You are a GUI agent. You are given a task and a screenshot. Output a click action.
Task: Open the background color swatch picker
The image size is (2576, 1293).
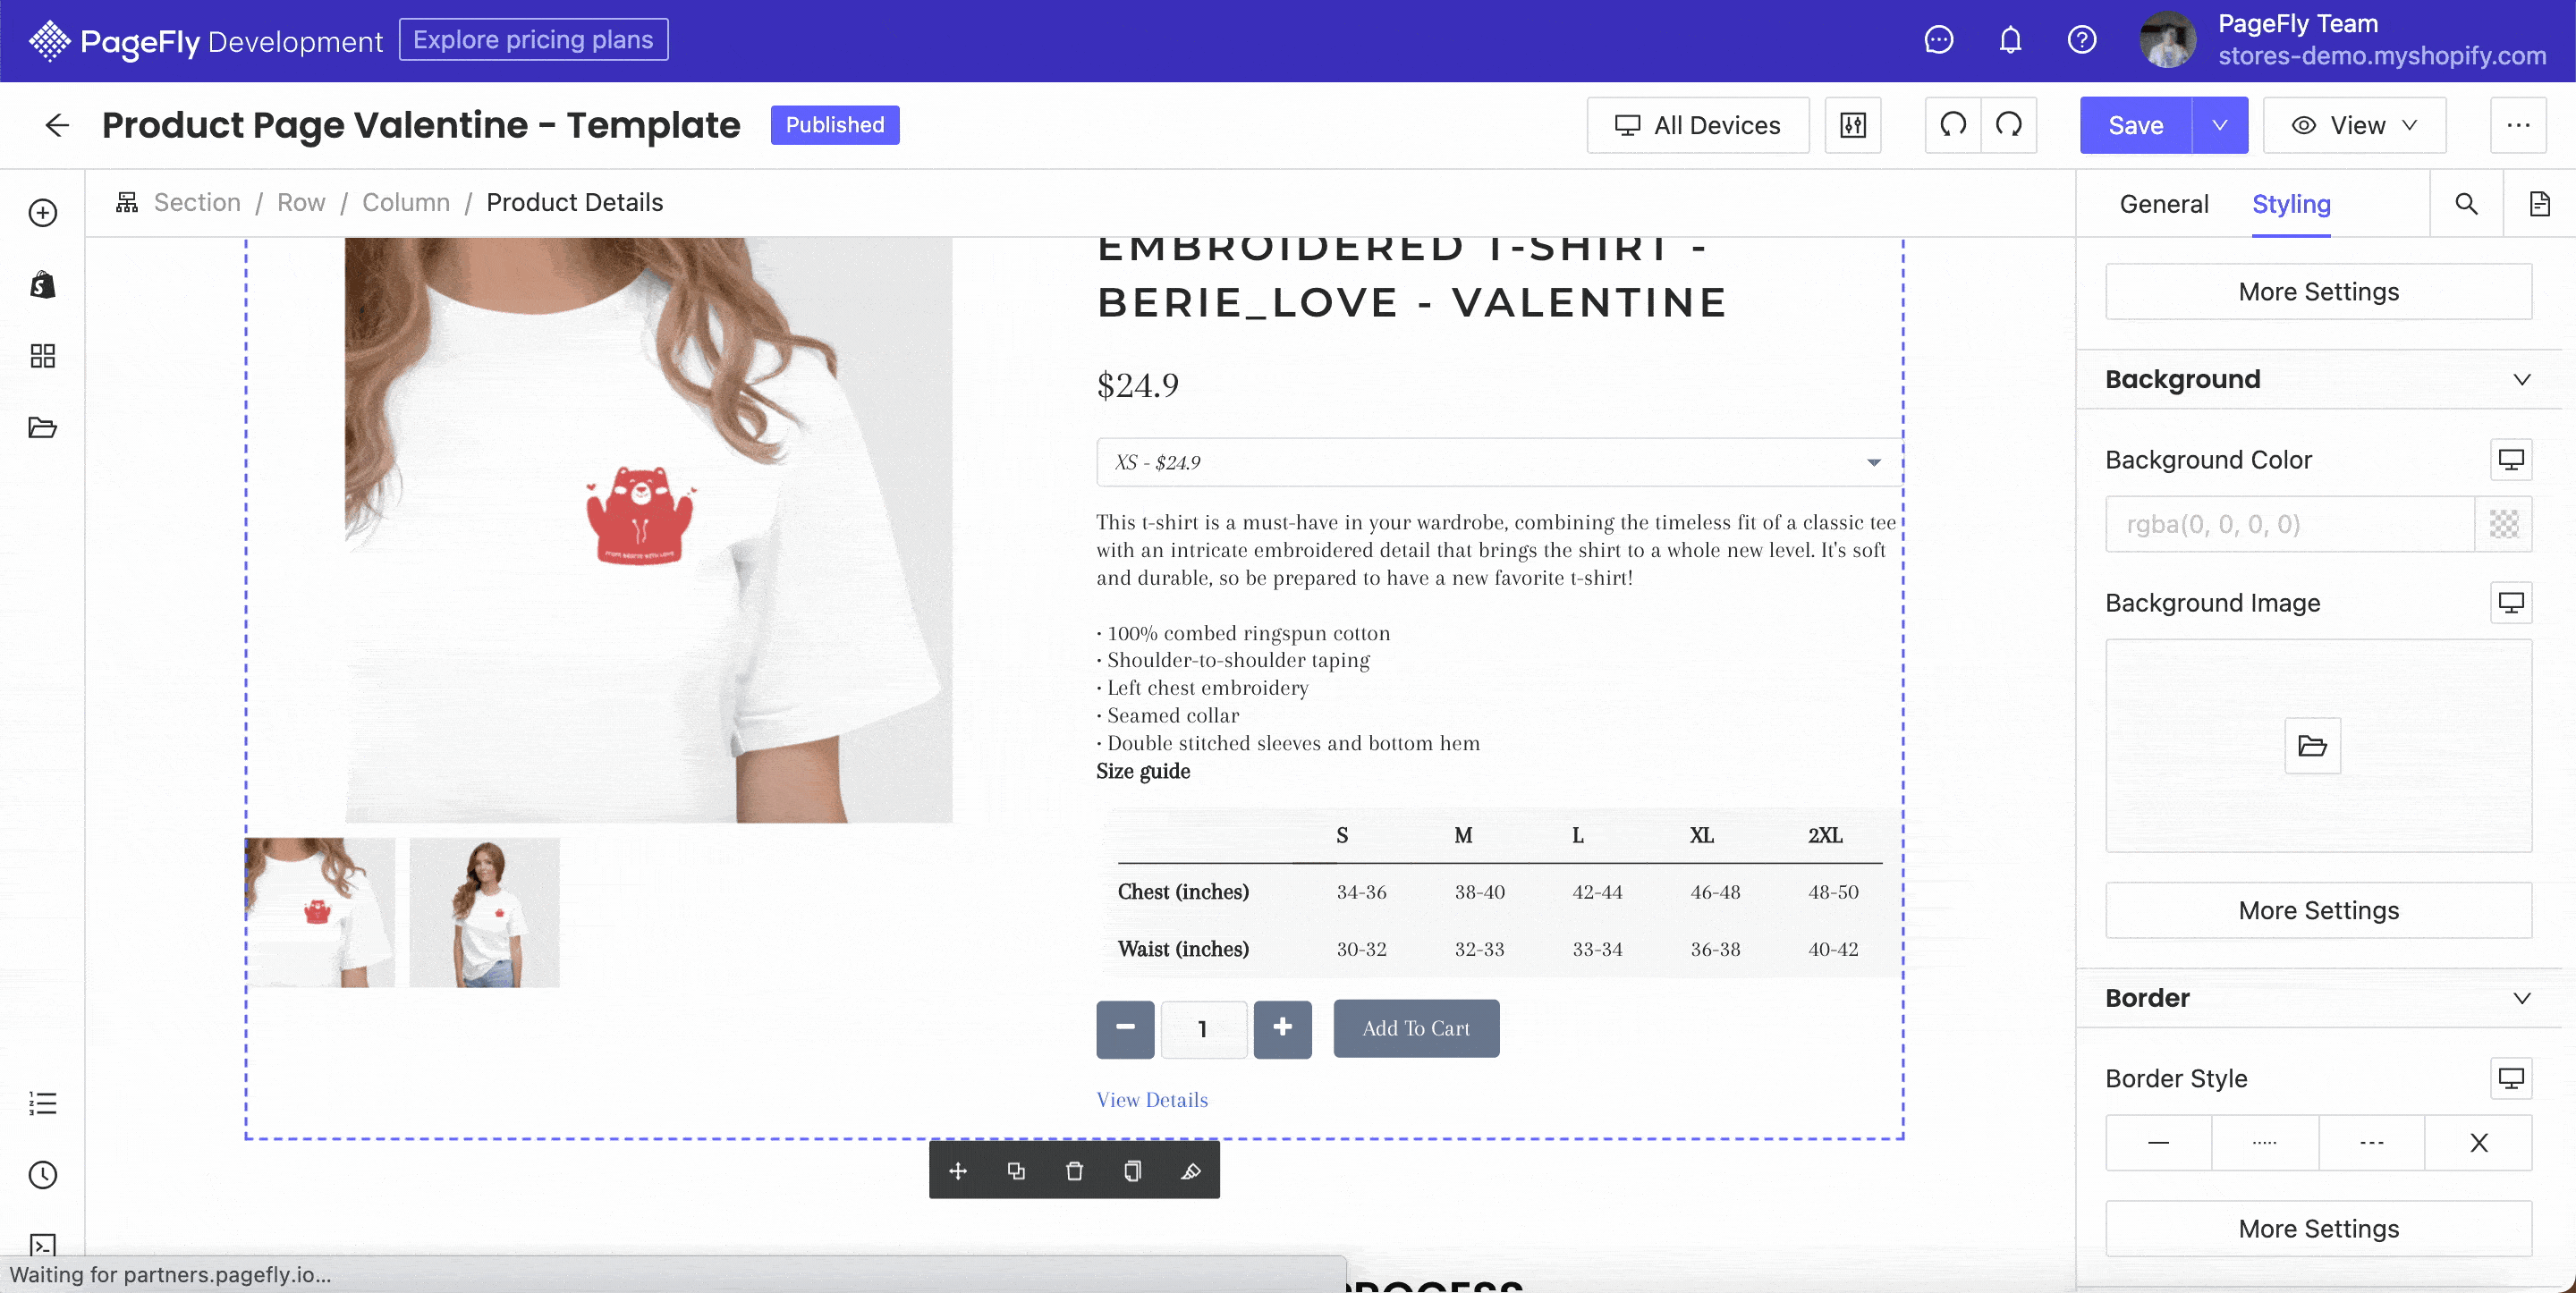(x=2503, y=524)
